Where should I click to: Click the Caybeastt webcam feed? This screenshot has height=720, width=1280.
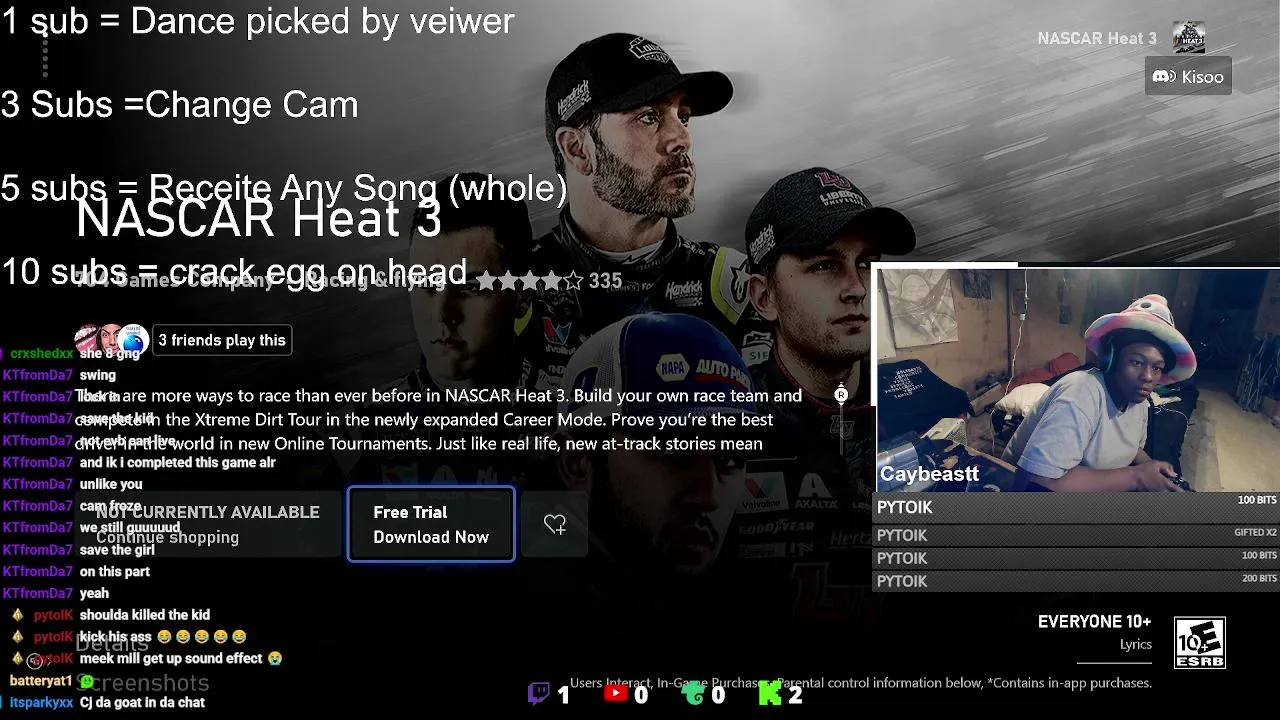pyautogui.click(x=1076, y=380)
